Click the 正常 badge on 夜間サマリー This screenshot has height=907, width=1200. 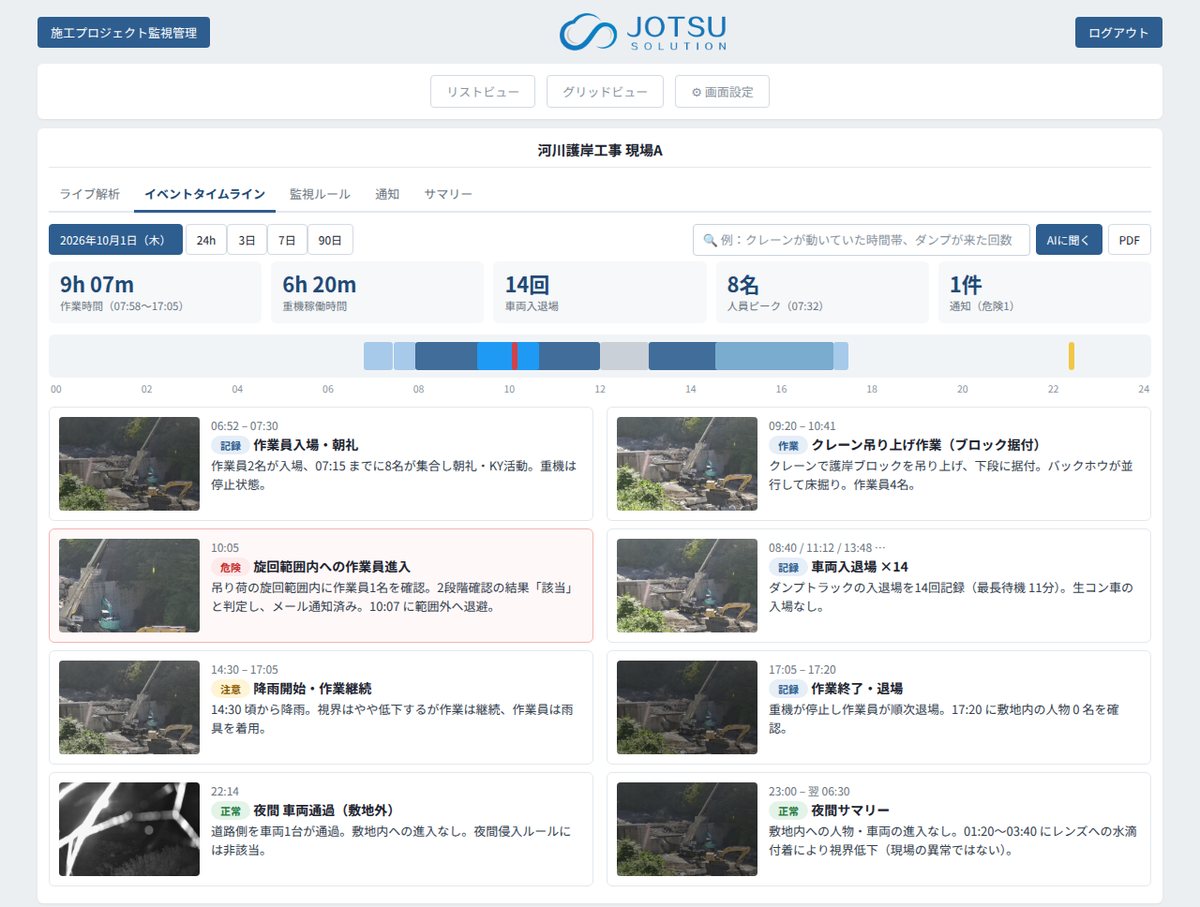(x=788, y=810)
